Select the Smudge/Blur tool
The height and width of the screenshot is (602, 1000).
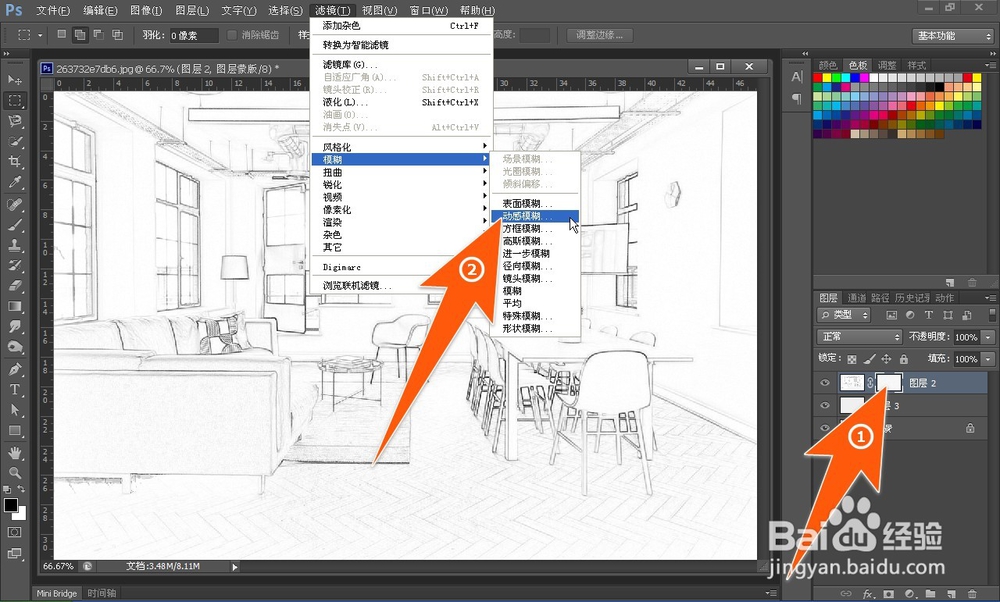(15, 327)
